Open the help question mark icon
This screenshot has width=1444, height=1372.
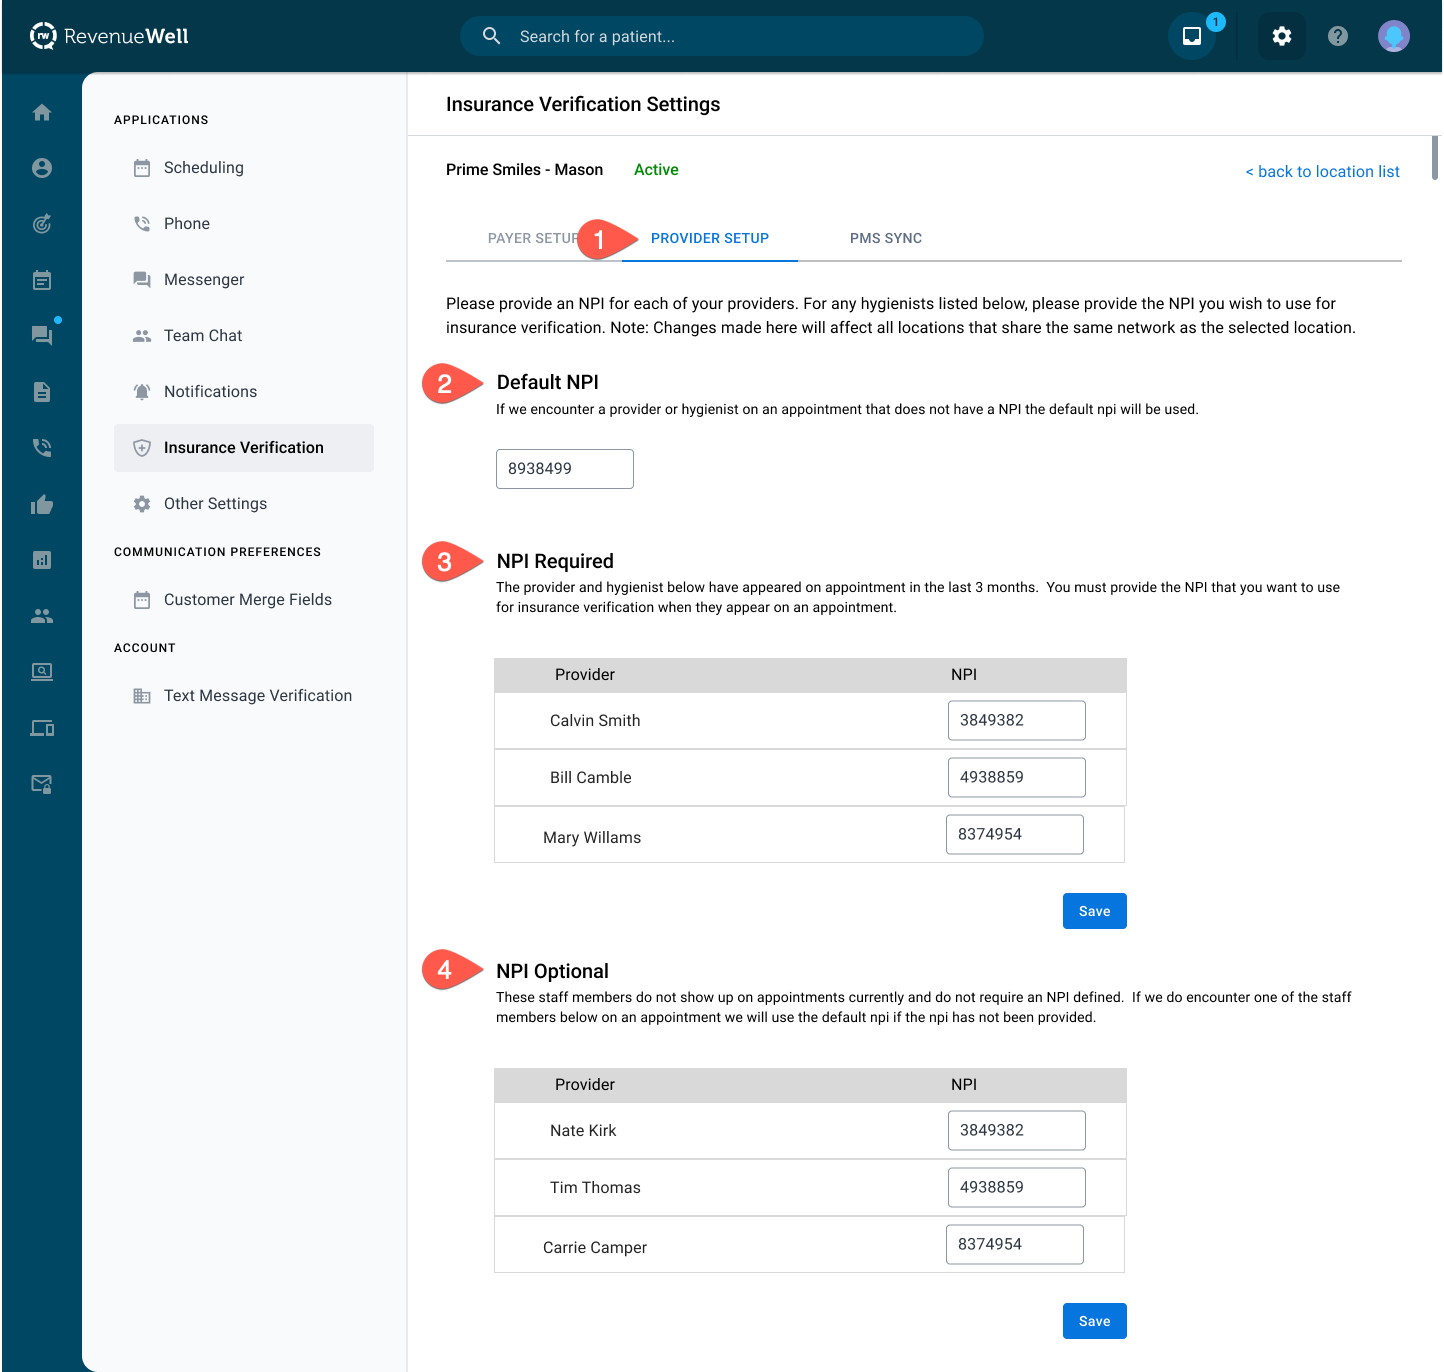coord(1338,36)
